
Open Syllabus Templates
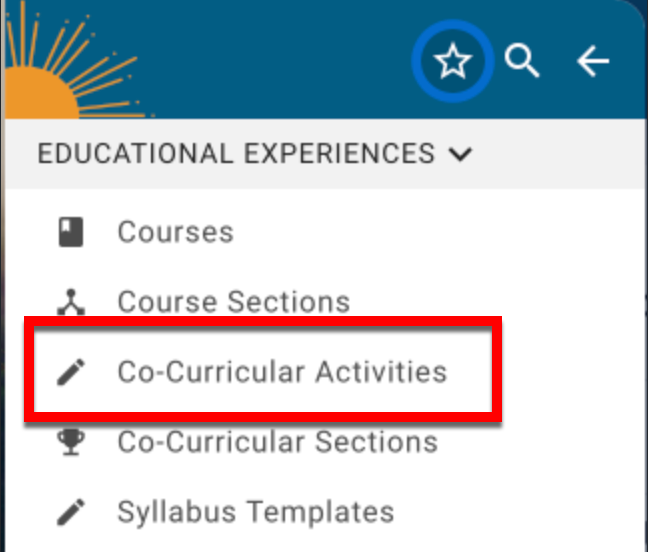(x=255, y=513)
